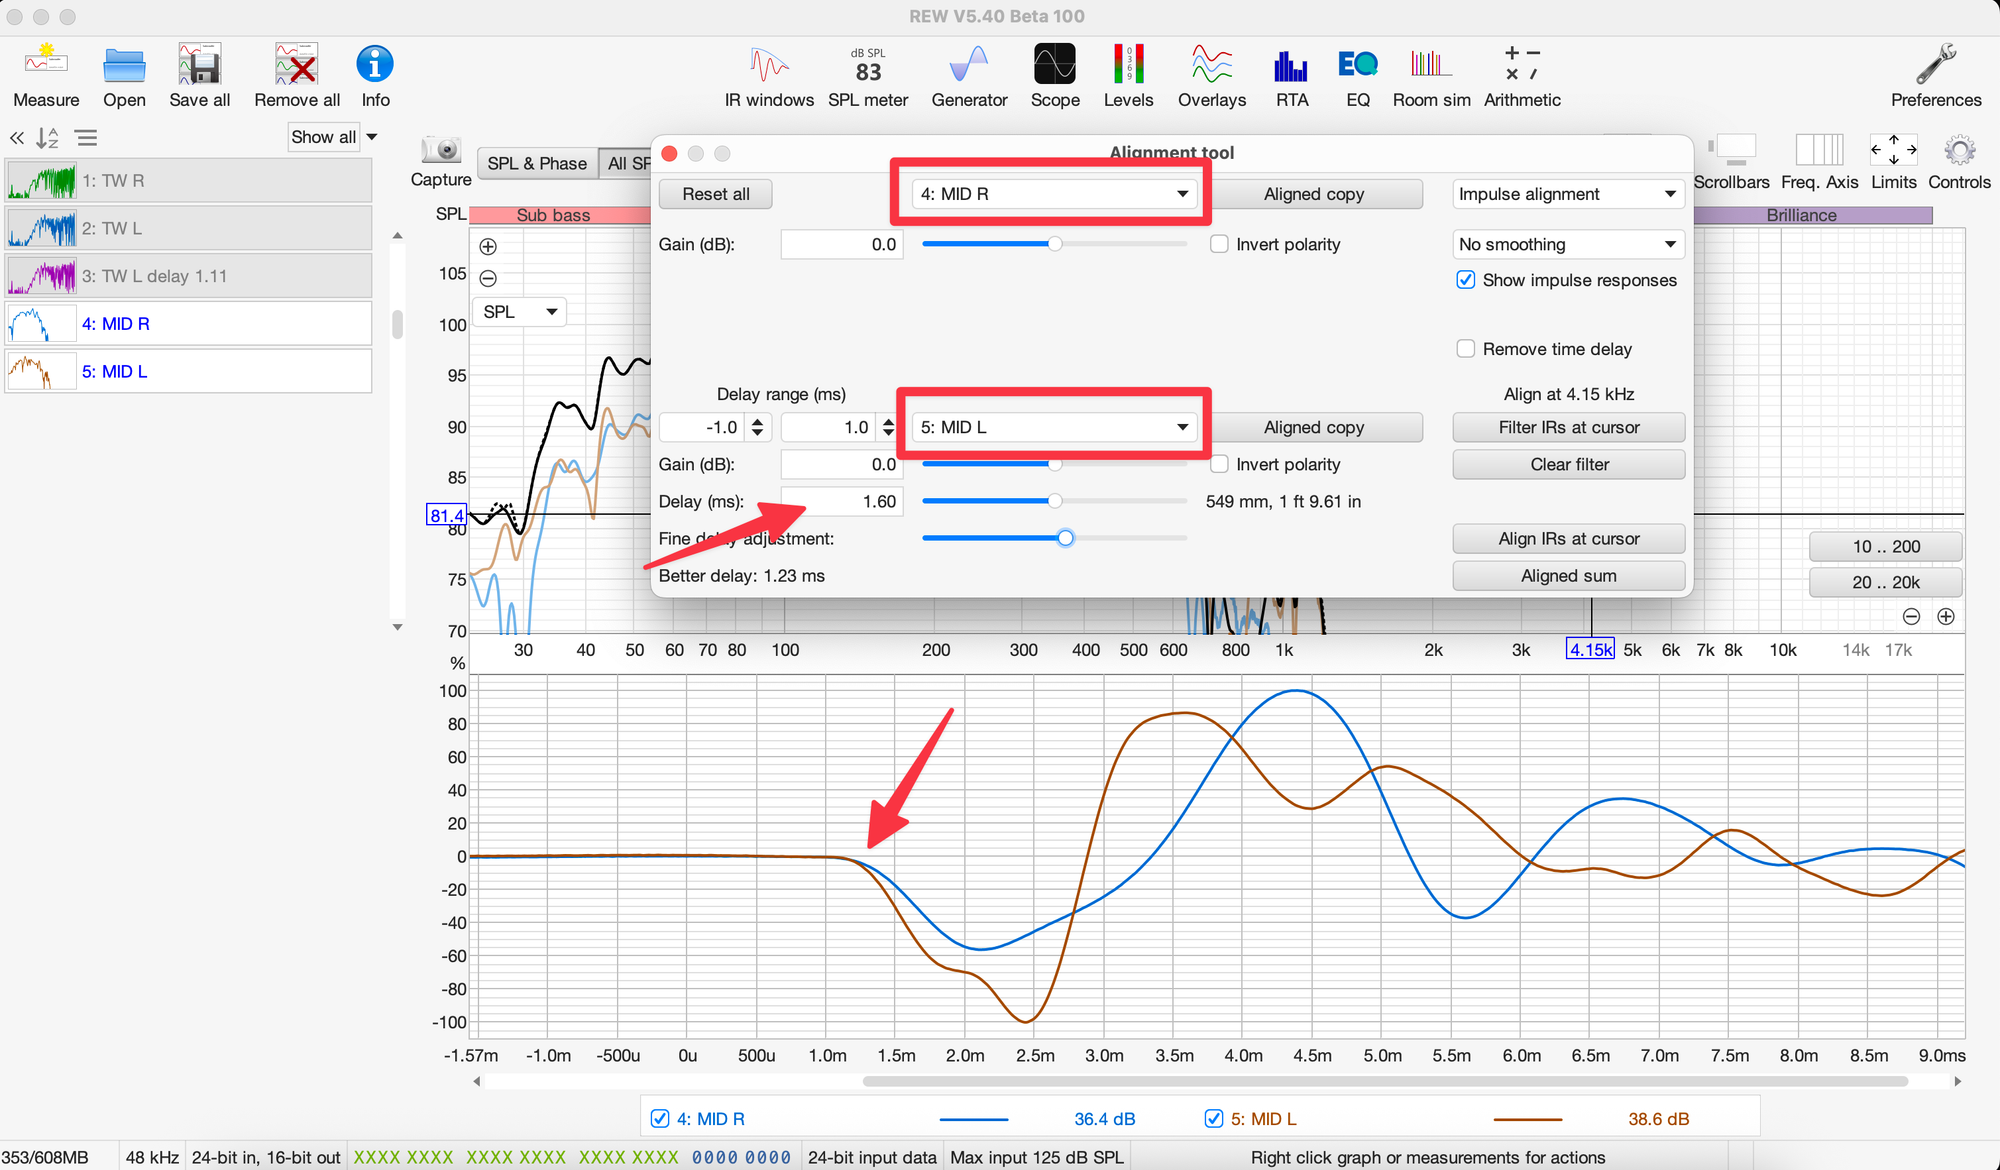The height and width of the screenshot is (1170, 2000).
Task: Open the Impulse alignment dropdown
Action: click(x=1567, y=194)
